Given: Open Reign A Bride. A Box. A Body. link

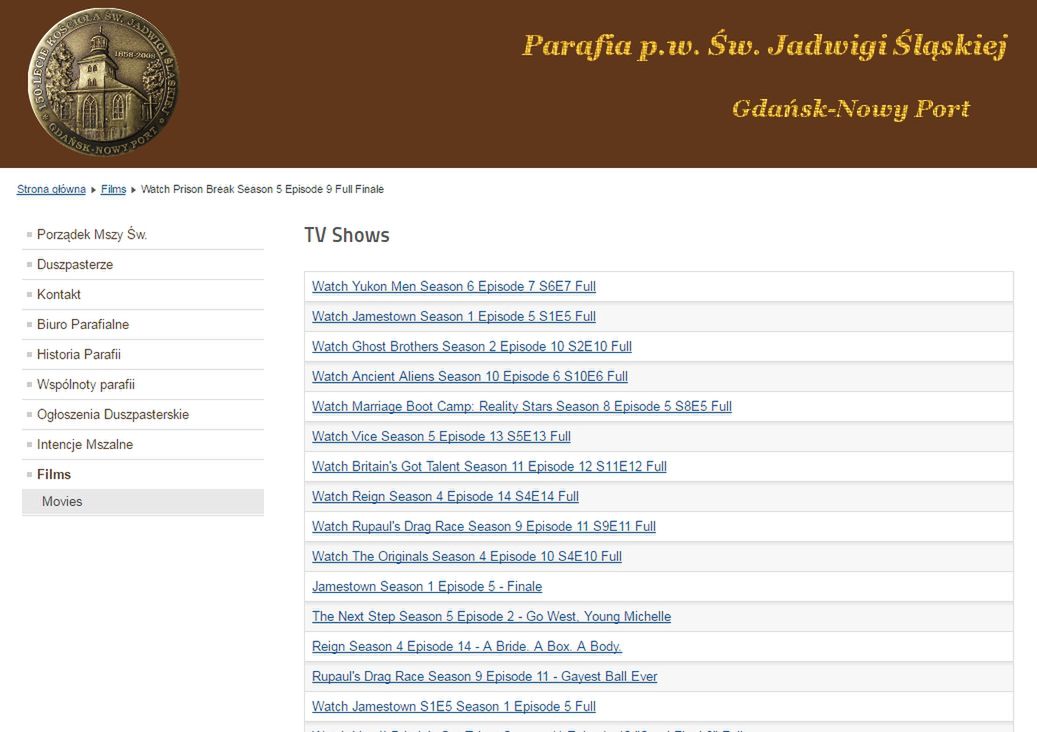Looking at the screenshot, I should (x=467, y=646).
